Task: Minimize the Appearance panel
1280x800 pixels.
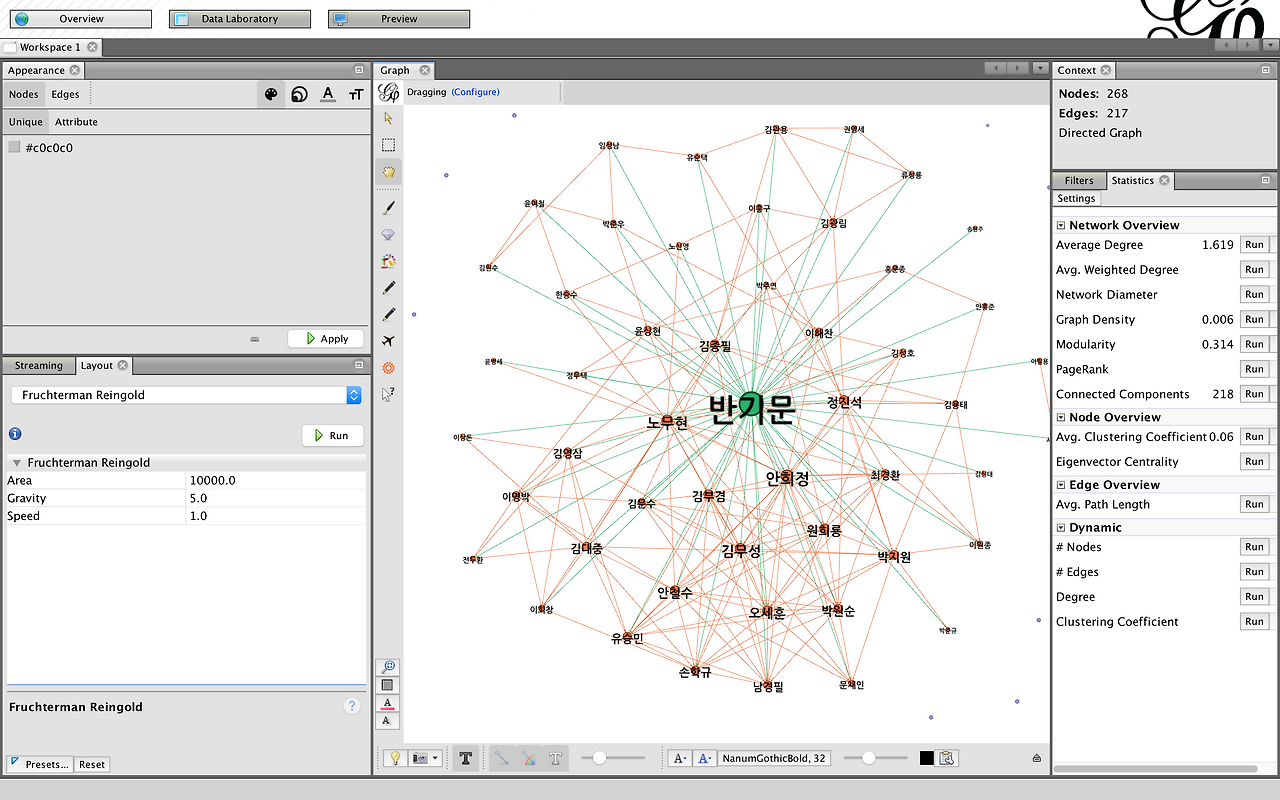Action: point(359,70)
